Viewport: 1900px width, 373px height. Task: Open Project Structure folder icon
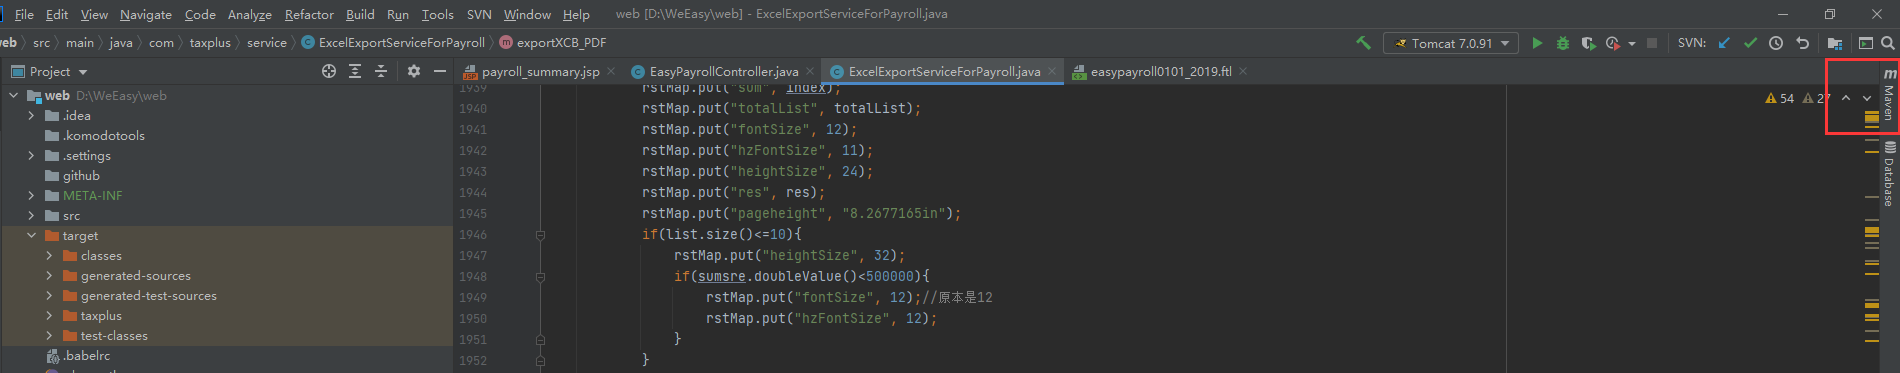(1835, 43)
